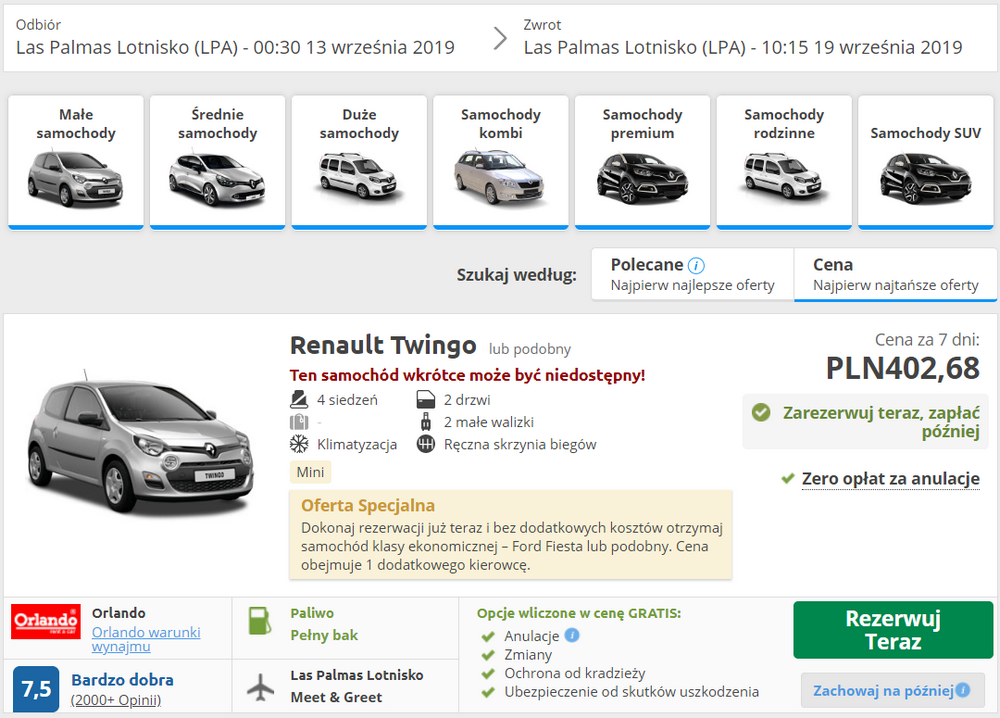Image resolution: width=1000 pixels, height=718 pixels.
Task: Switch to the Polecane sorting tab
Action: [692, 275]
